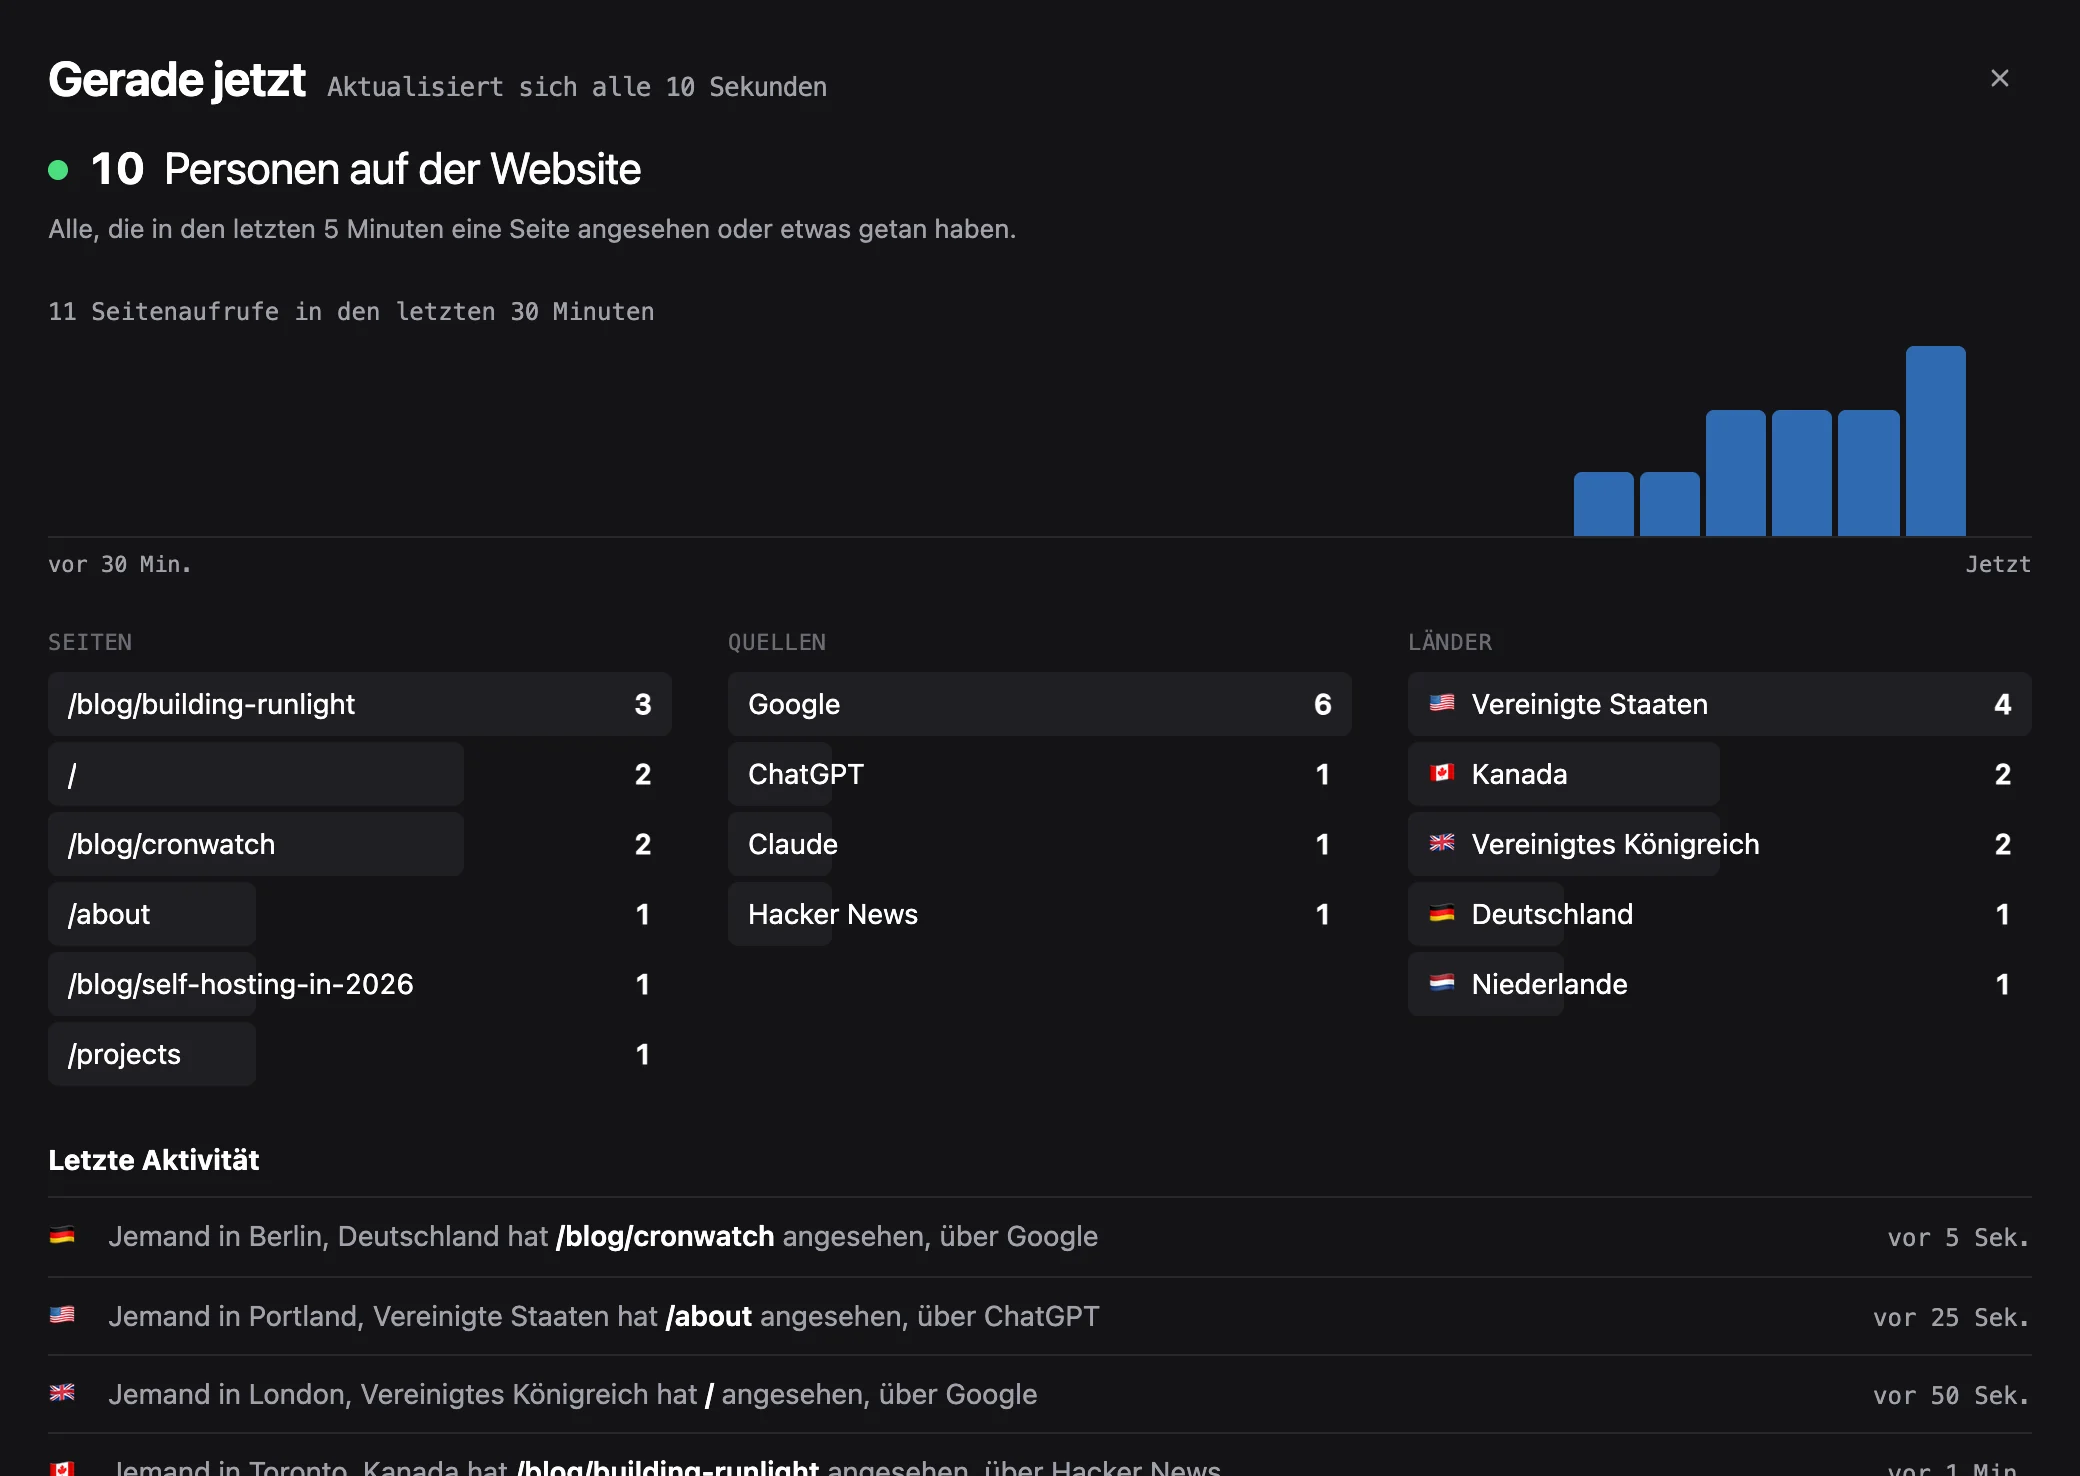
Task: Click the 'vor 5 Sek.' timestamp
Action: pyautogui.click(x=1959, y=1238)
